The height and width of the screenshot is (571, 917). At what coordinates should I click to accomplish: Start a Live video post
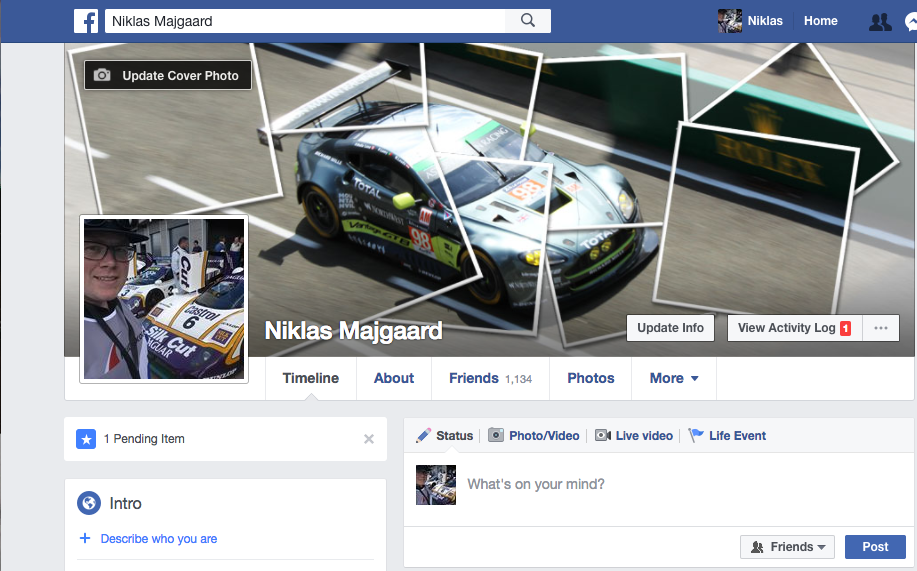[632, 436]
